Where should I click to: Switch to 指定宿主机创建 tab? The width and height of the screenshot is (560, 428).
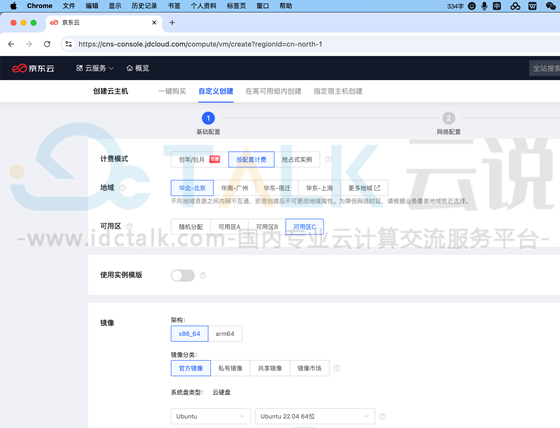(338, 91)
